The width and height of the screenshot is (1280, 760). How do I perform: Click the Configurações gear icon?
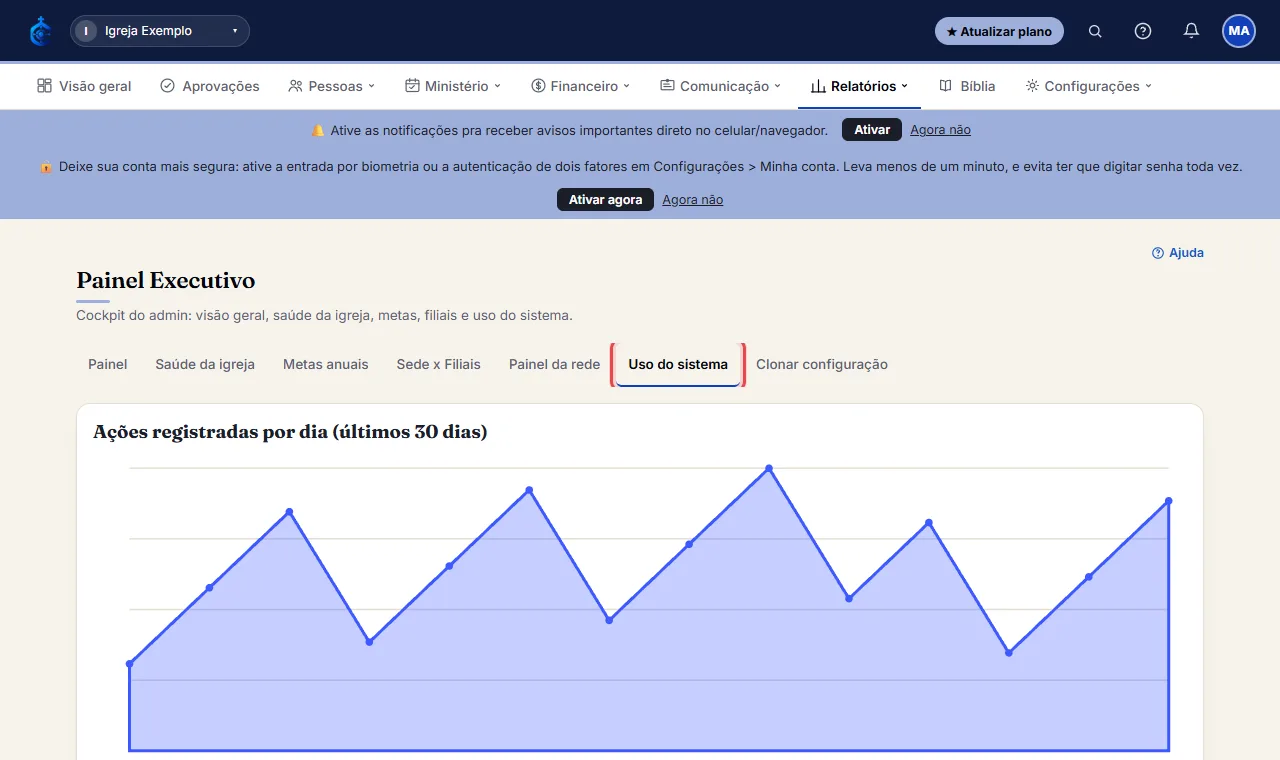tap(1032, 86)
